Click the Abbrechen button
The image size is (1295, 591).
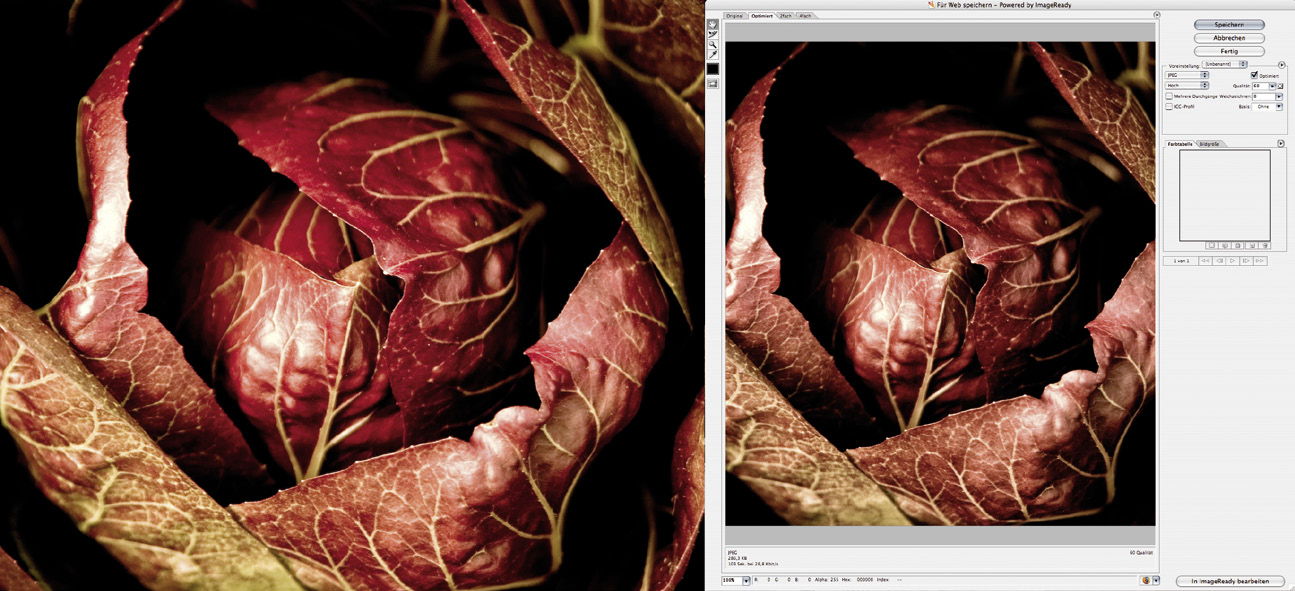tap(1229, 38)
